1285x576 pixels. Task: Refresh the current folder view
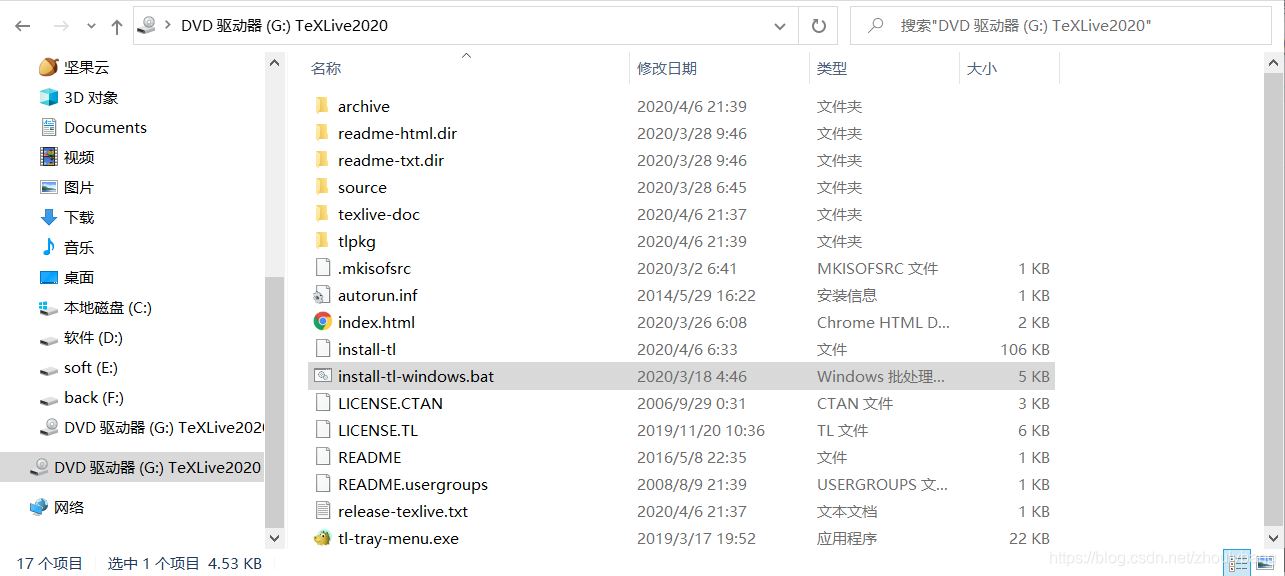point(818,27)
